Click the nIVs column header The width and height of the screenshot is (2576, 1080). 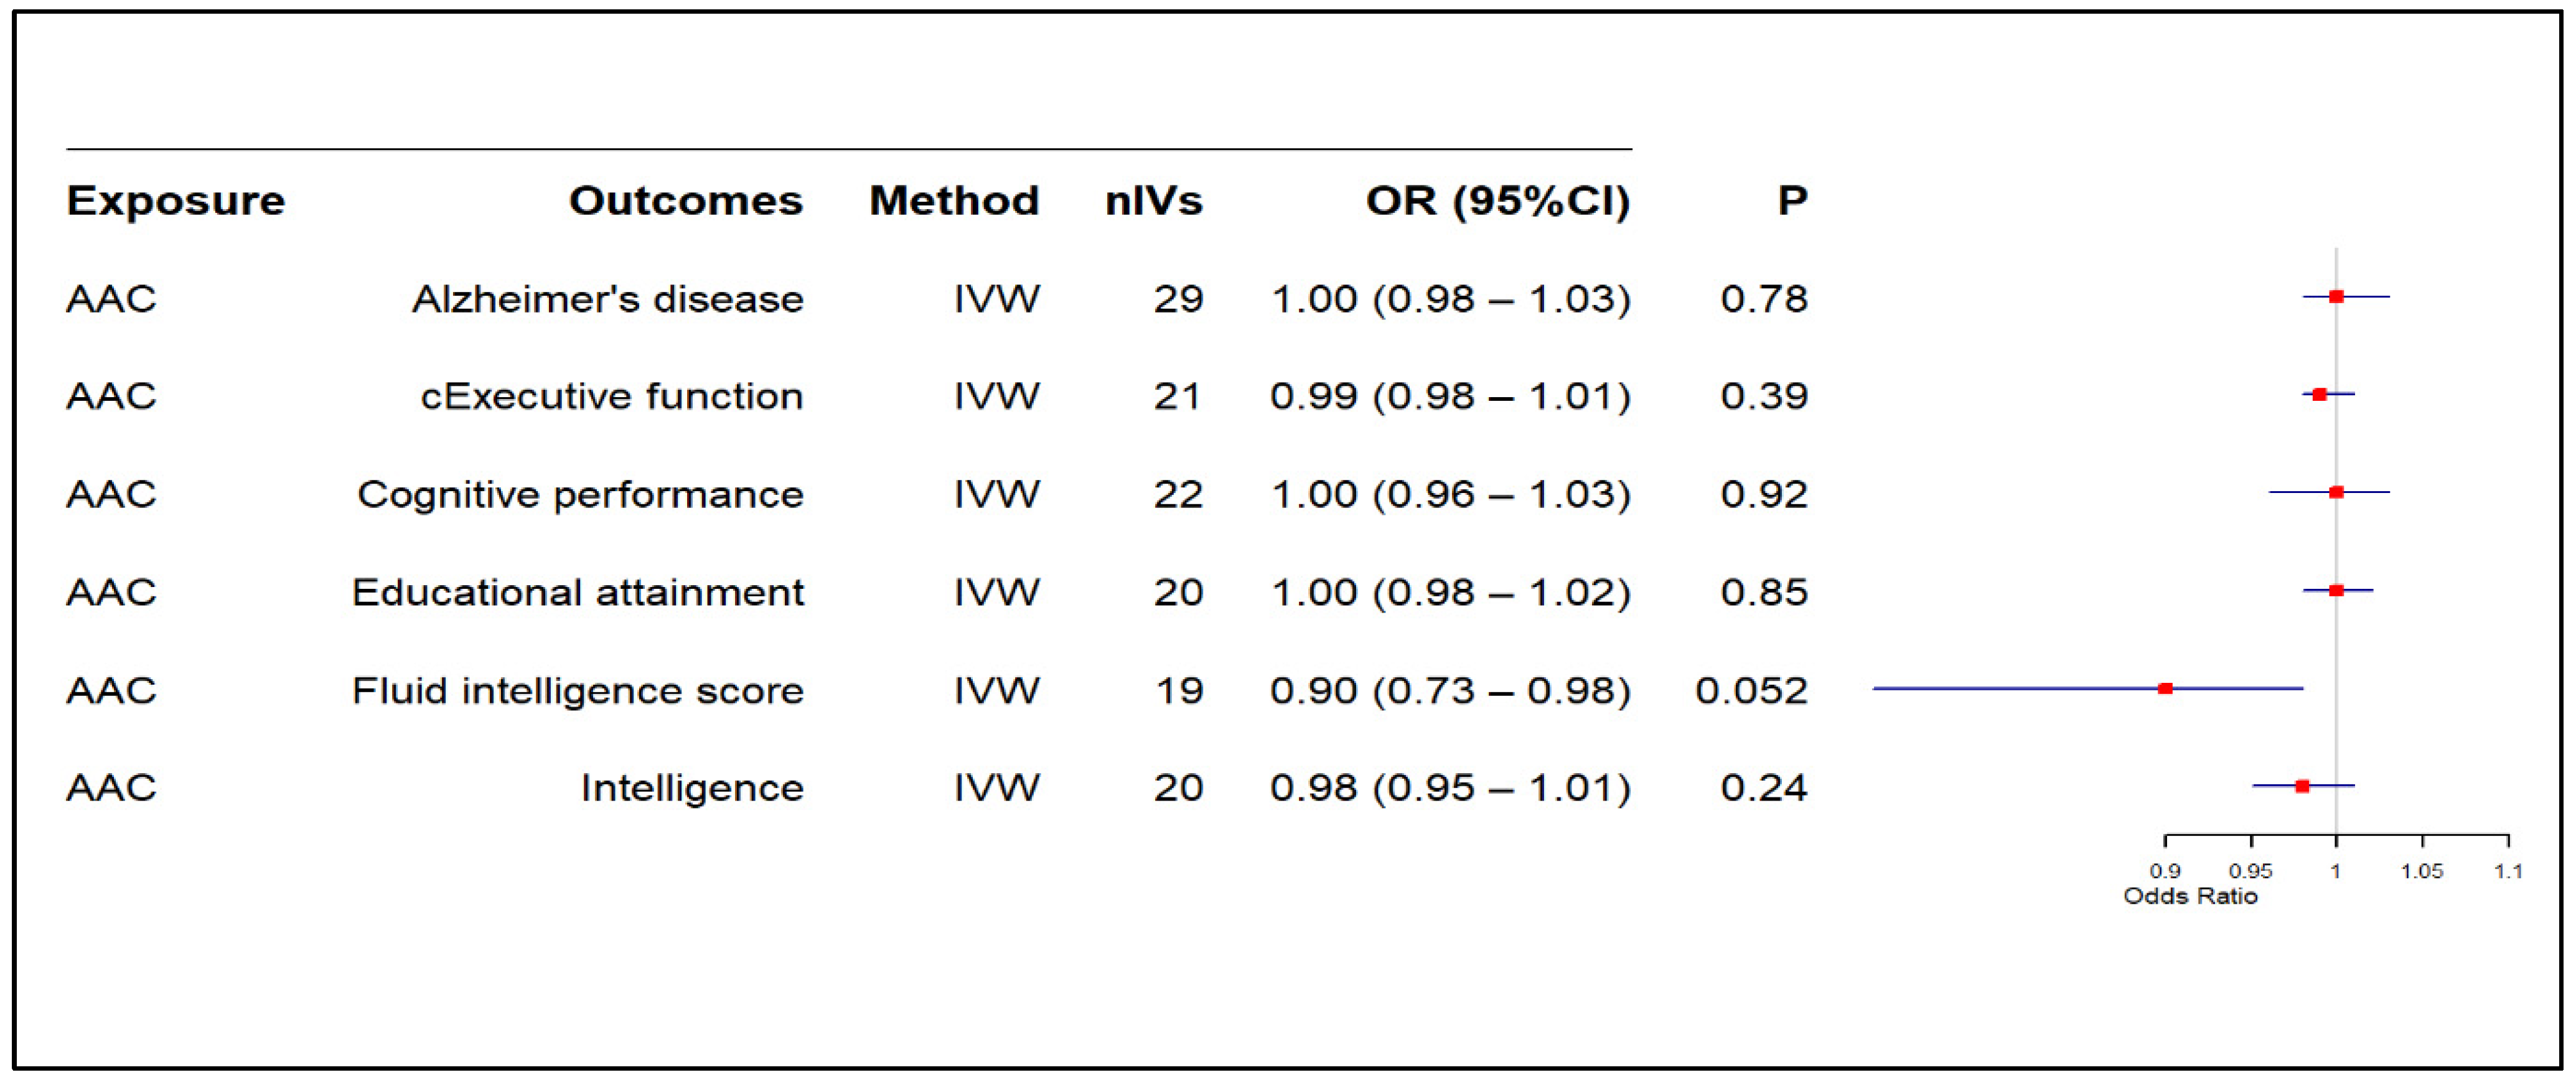tap(1153, 201)
